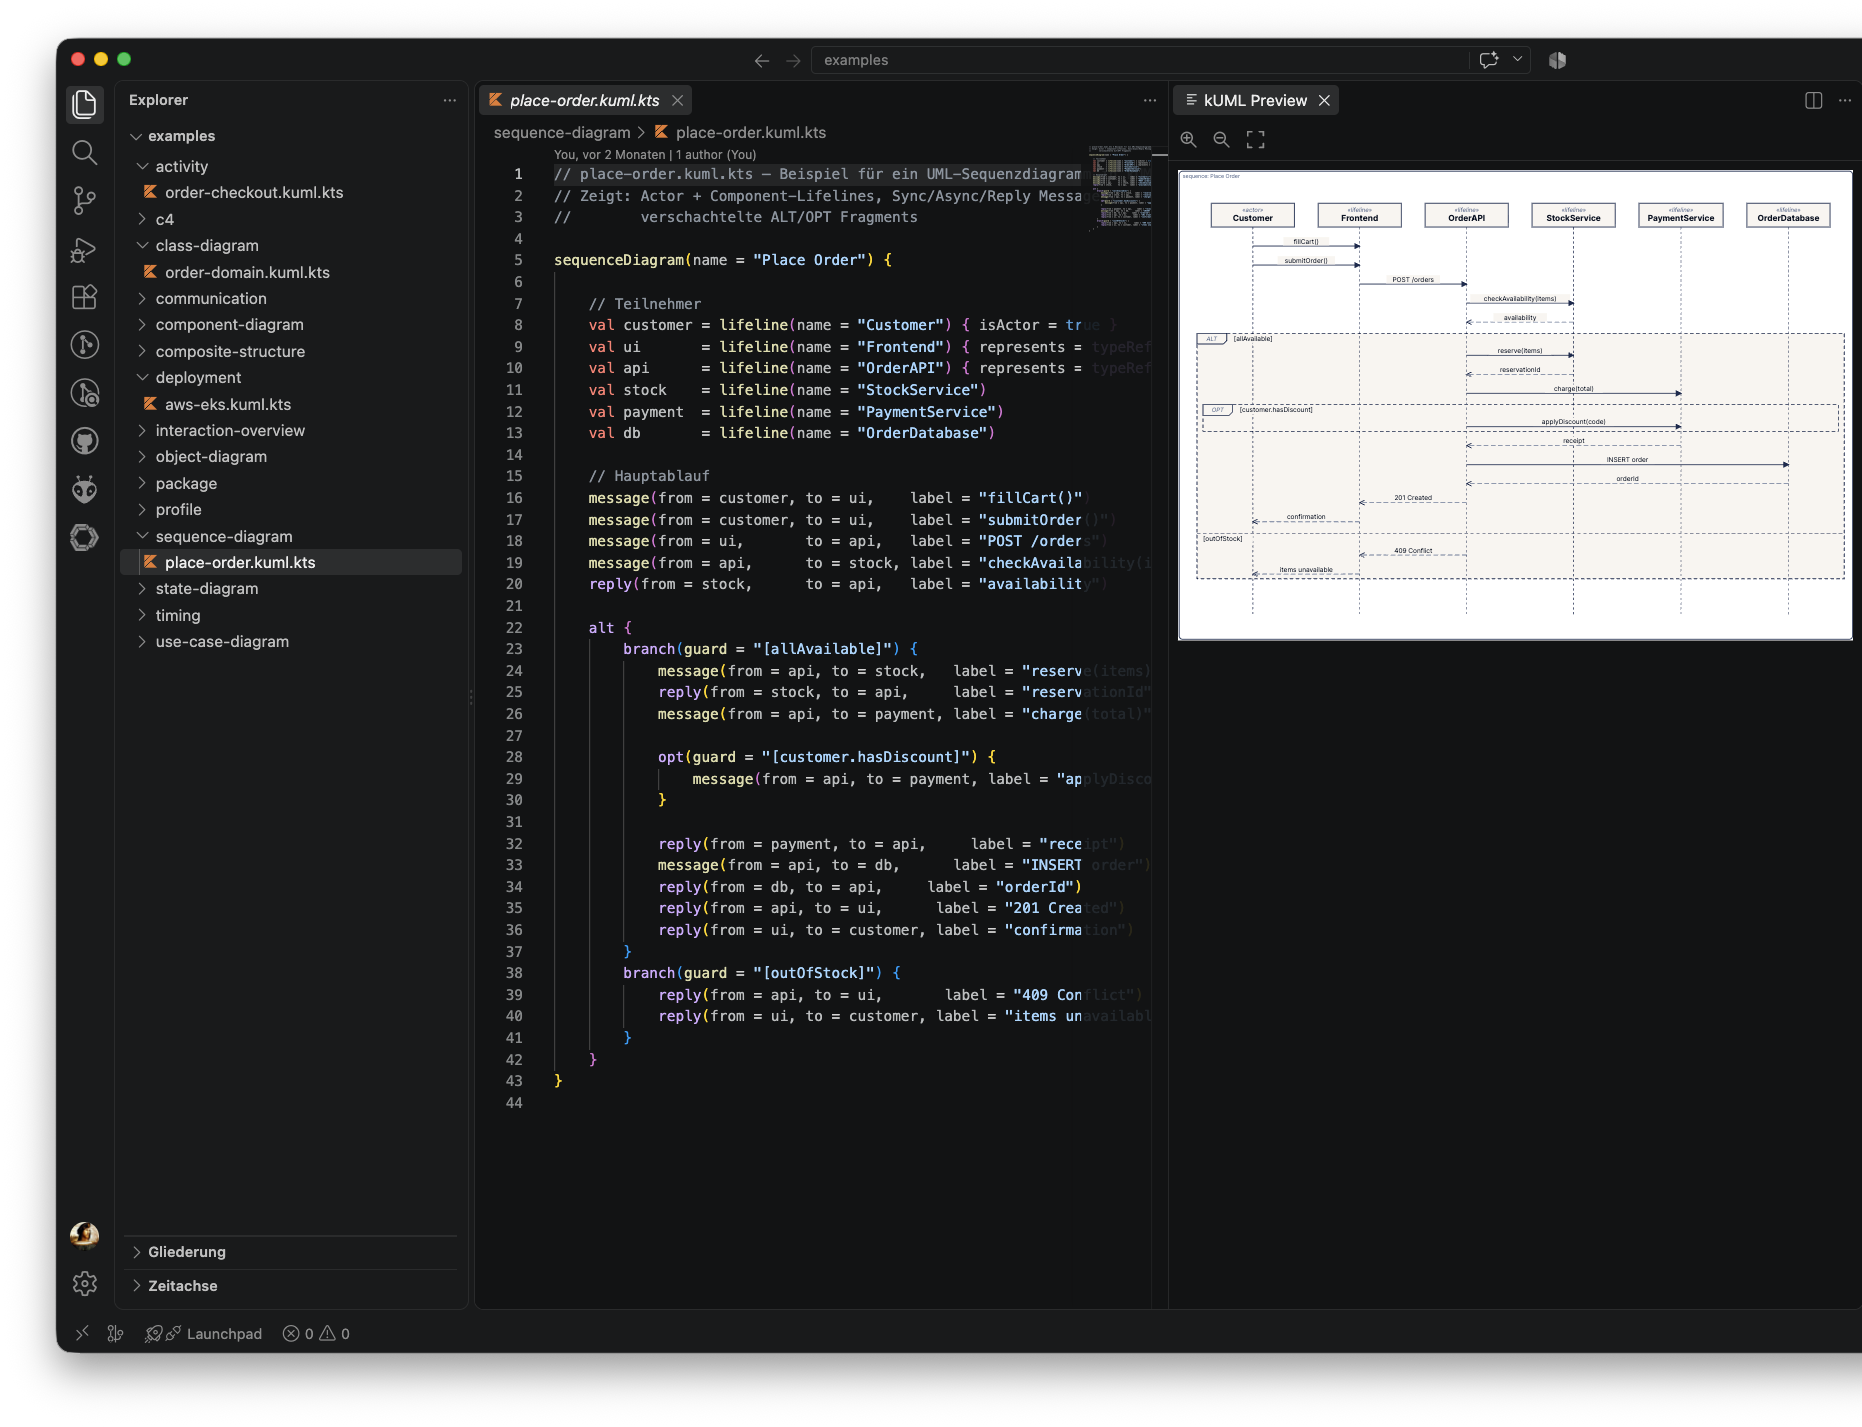The height and width of the screenshot is (1427, 1862).
Task: Click sequence-diagram in the breadcrumb
Action: click(562, 132)
